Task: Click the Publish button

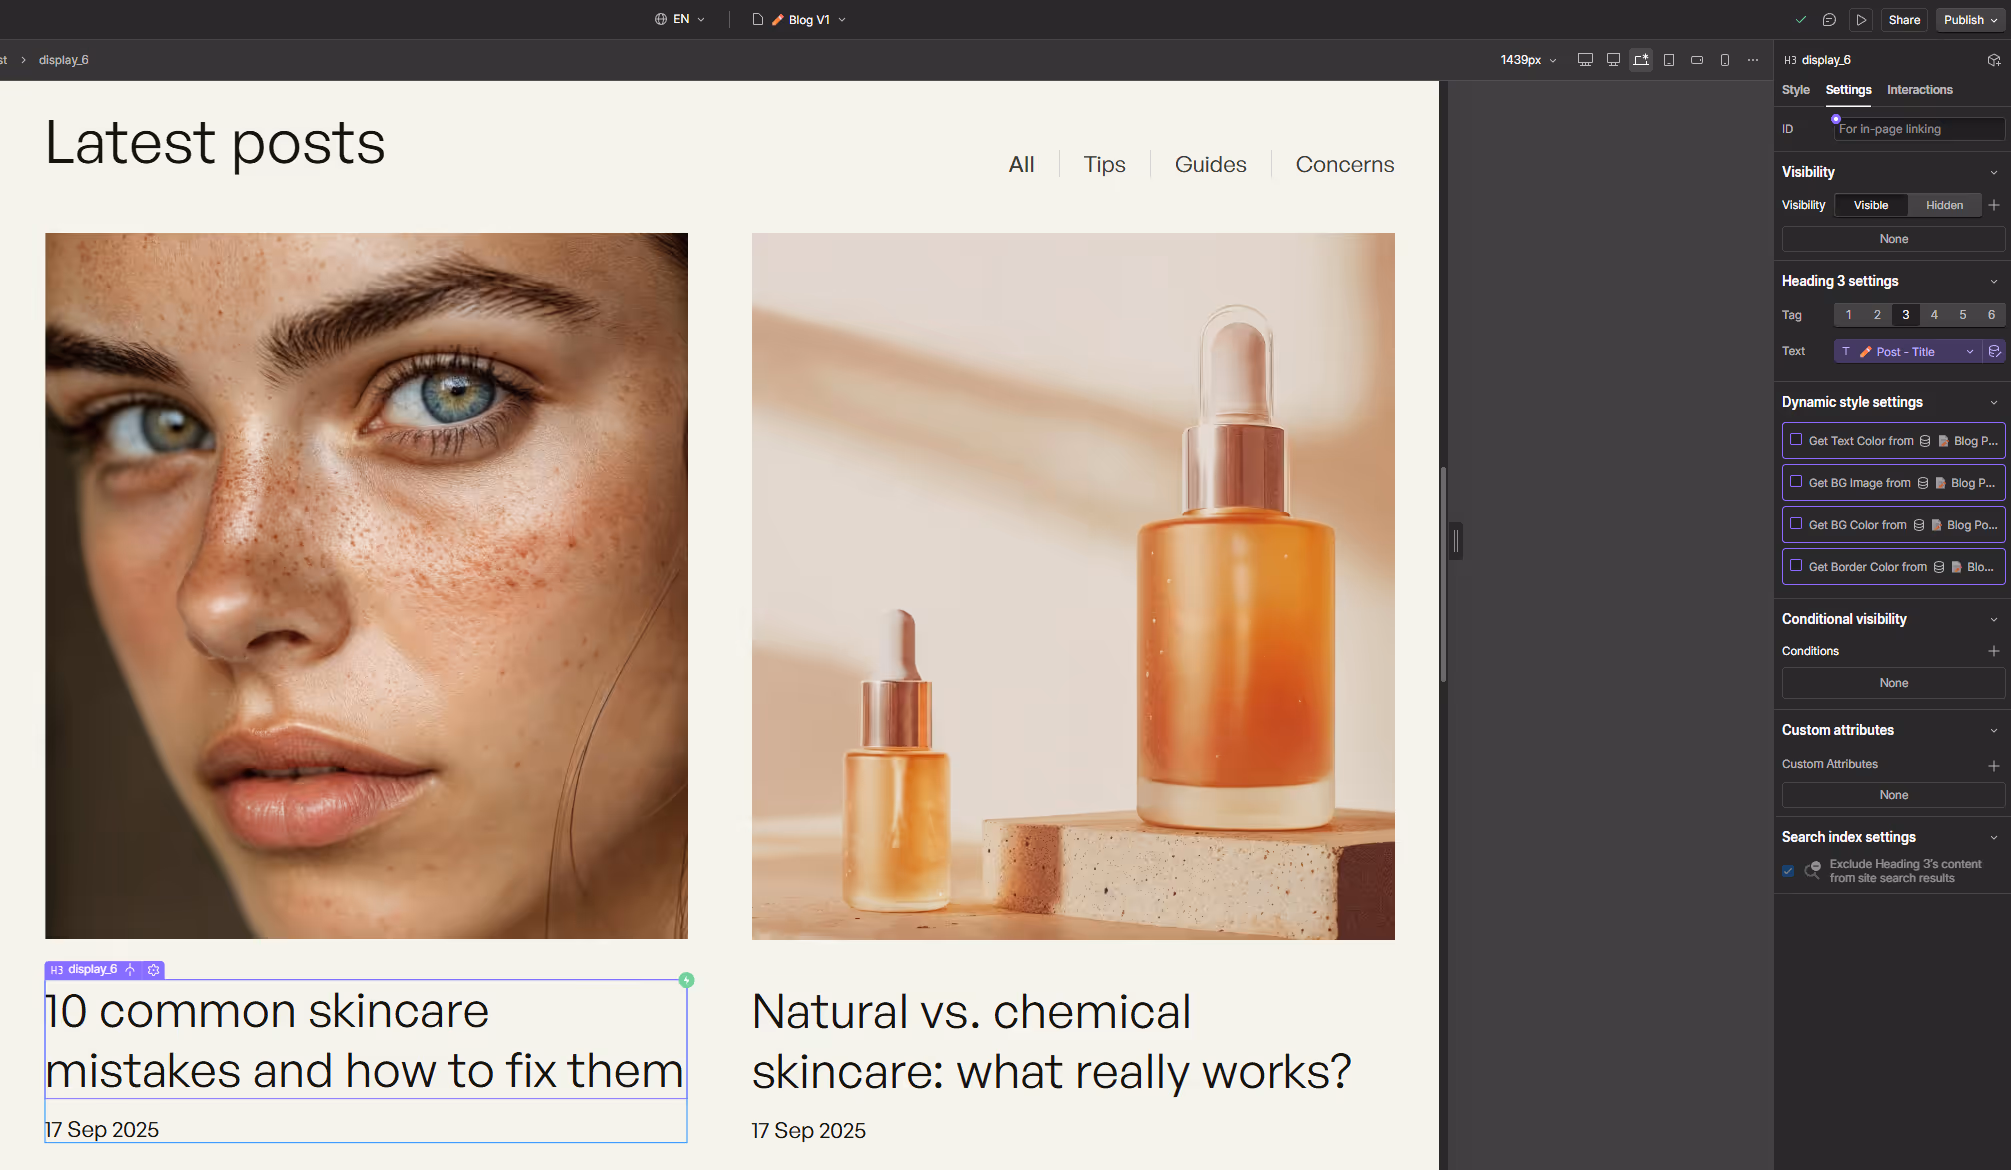Action: click(1963, 19)
